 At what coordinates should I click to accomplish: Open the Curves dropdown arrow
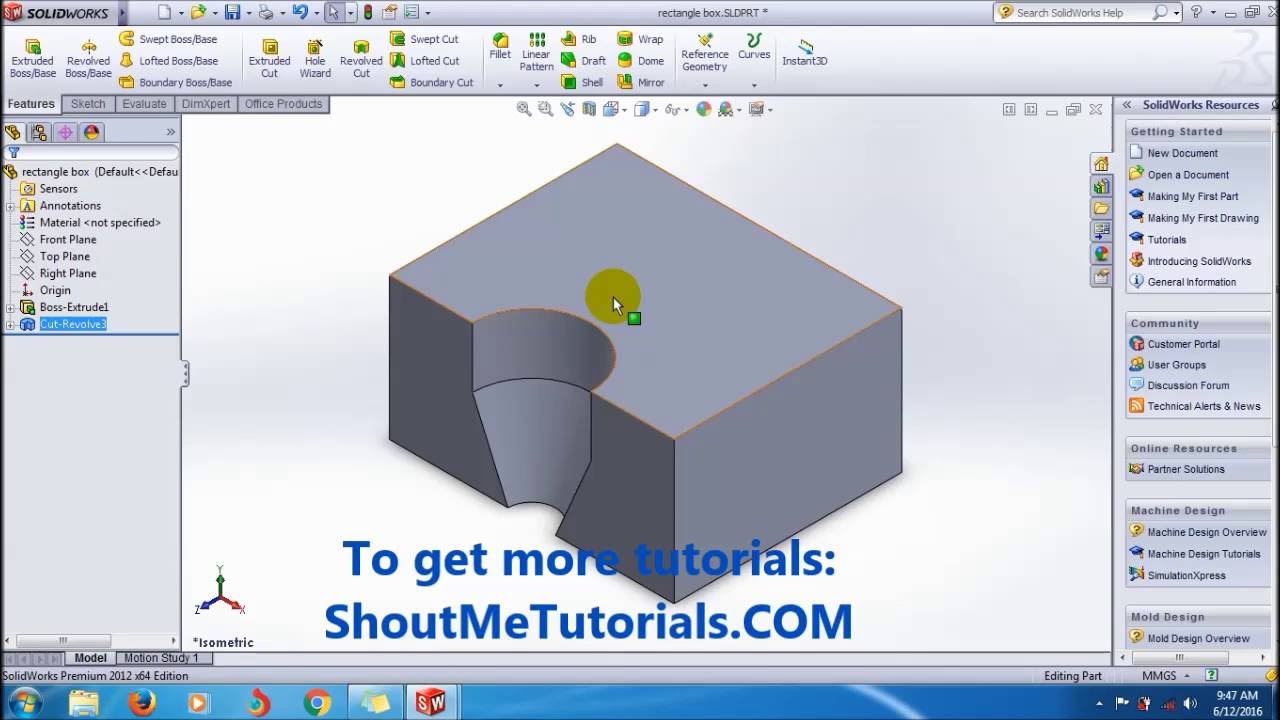754,85
